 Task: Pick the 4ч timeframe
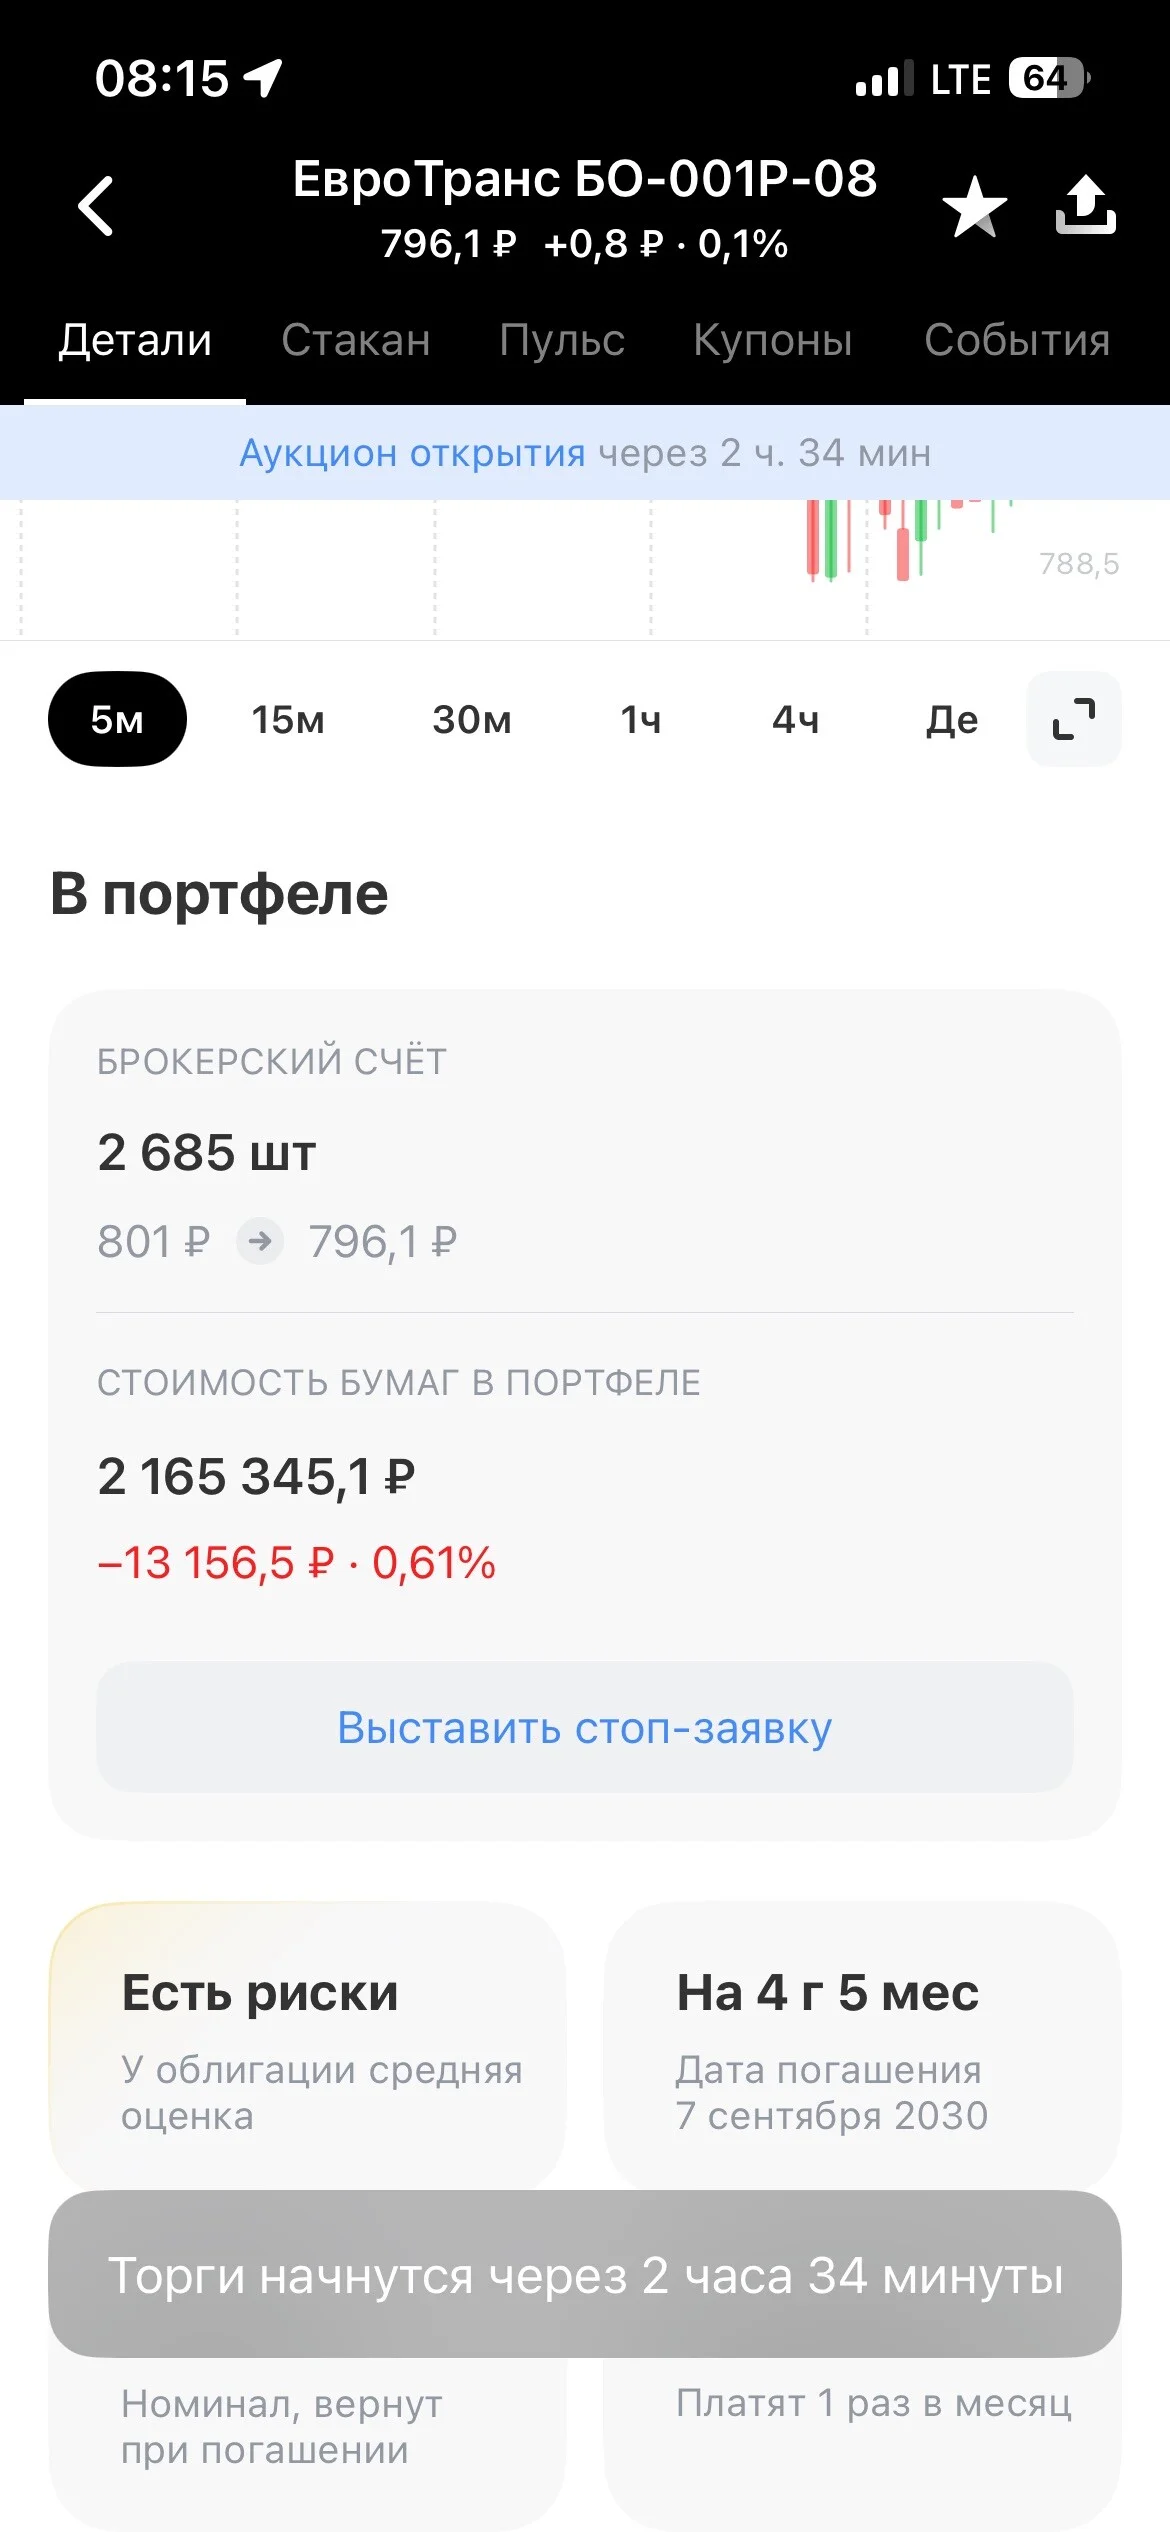coord(796,719)
